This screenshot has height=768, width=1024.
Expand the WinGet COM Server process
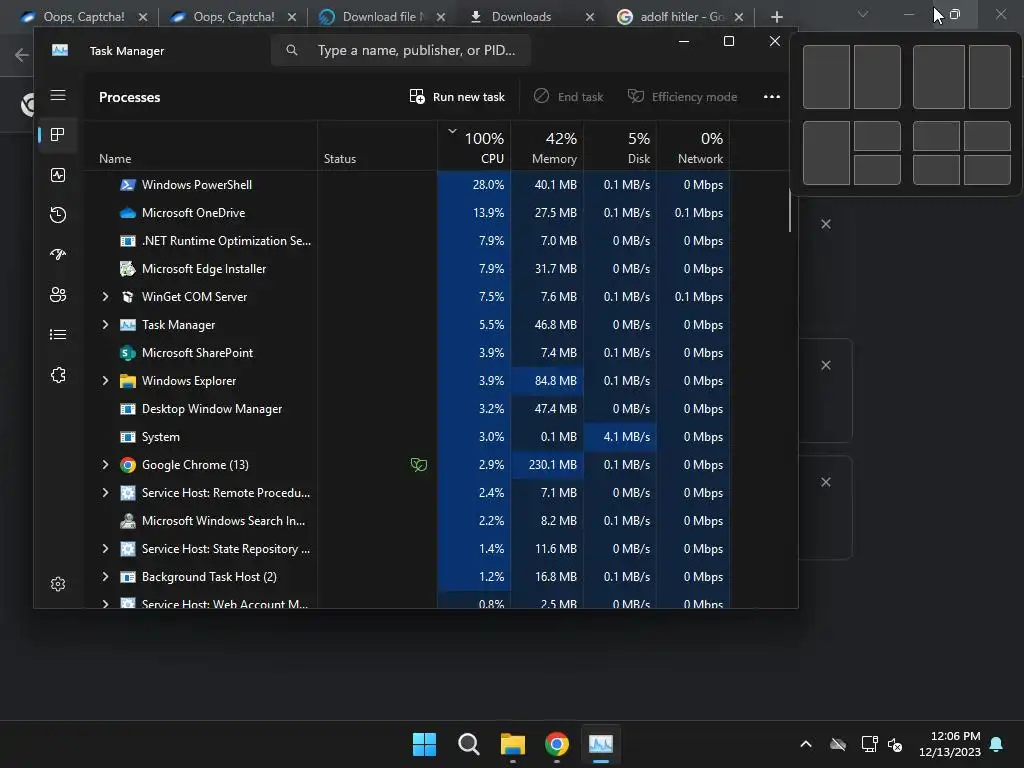point(105,296)
